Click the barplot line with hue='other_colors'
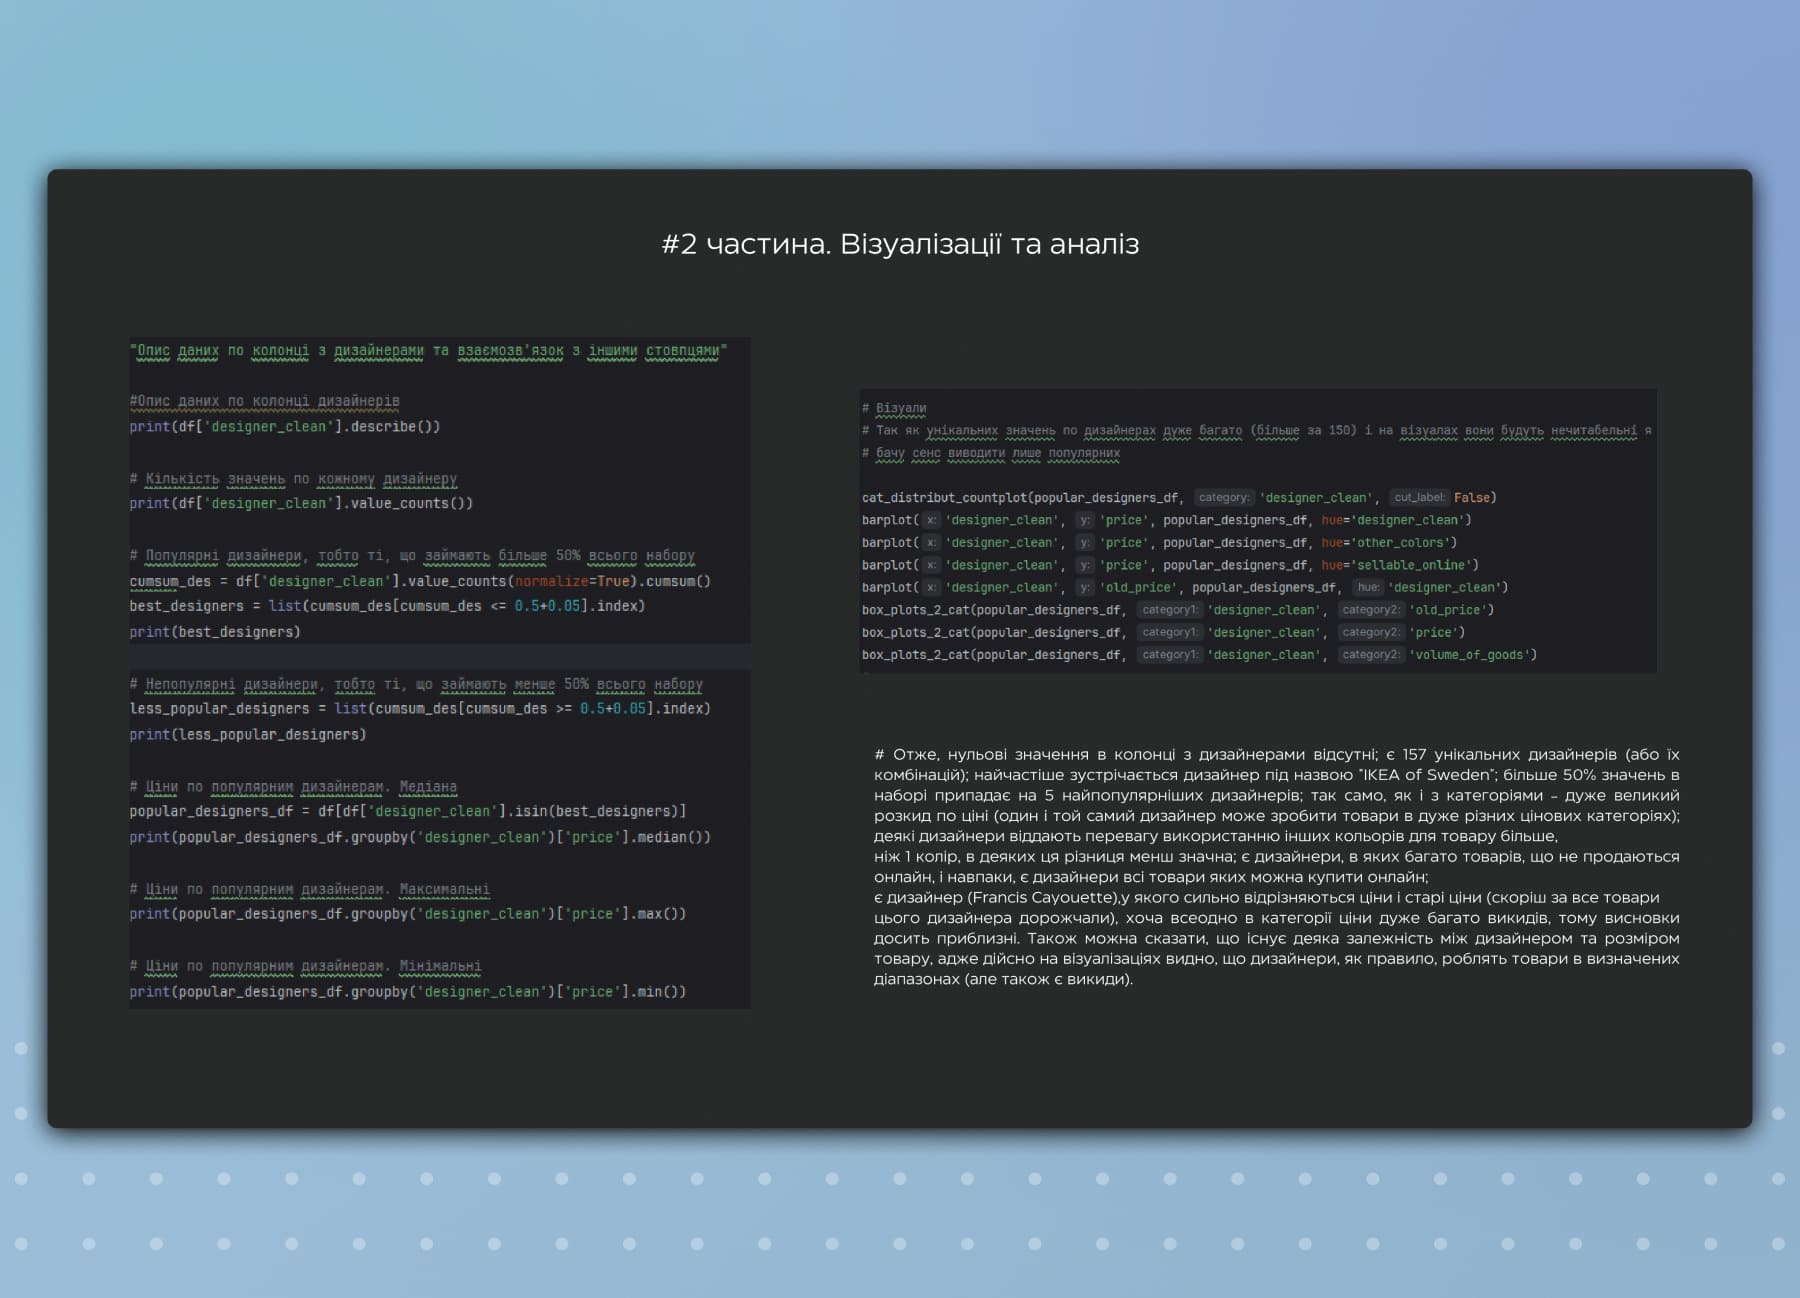1800x1298 pixels. pyautogui.click(x=1160, y=543)
